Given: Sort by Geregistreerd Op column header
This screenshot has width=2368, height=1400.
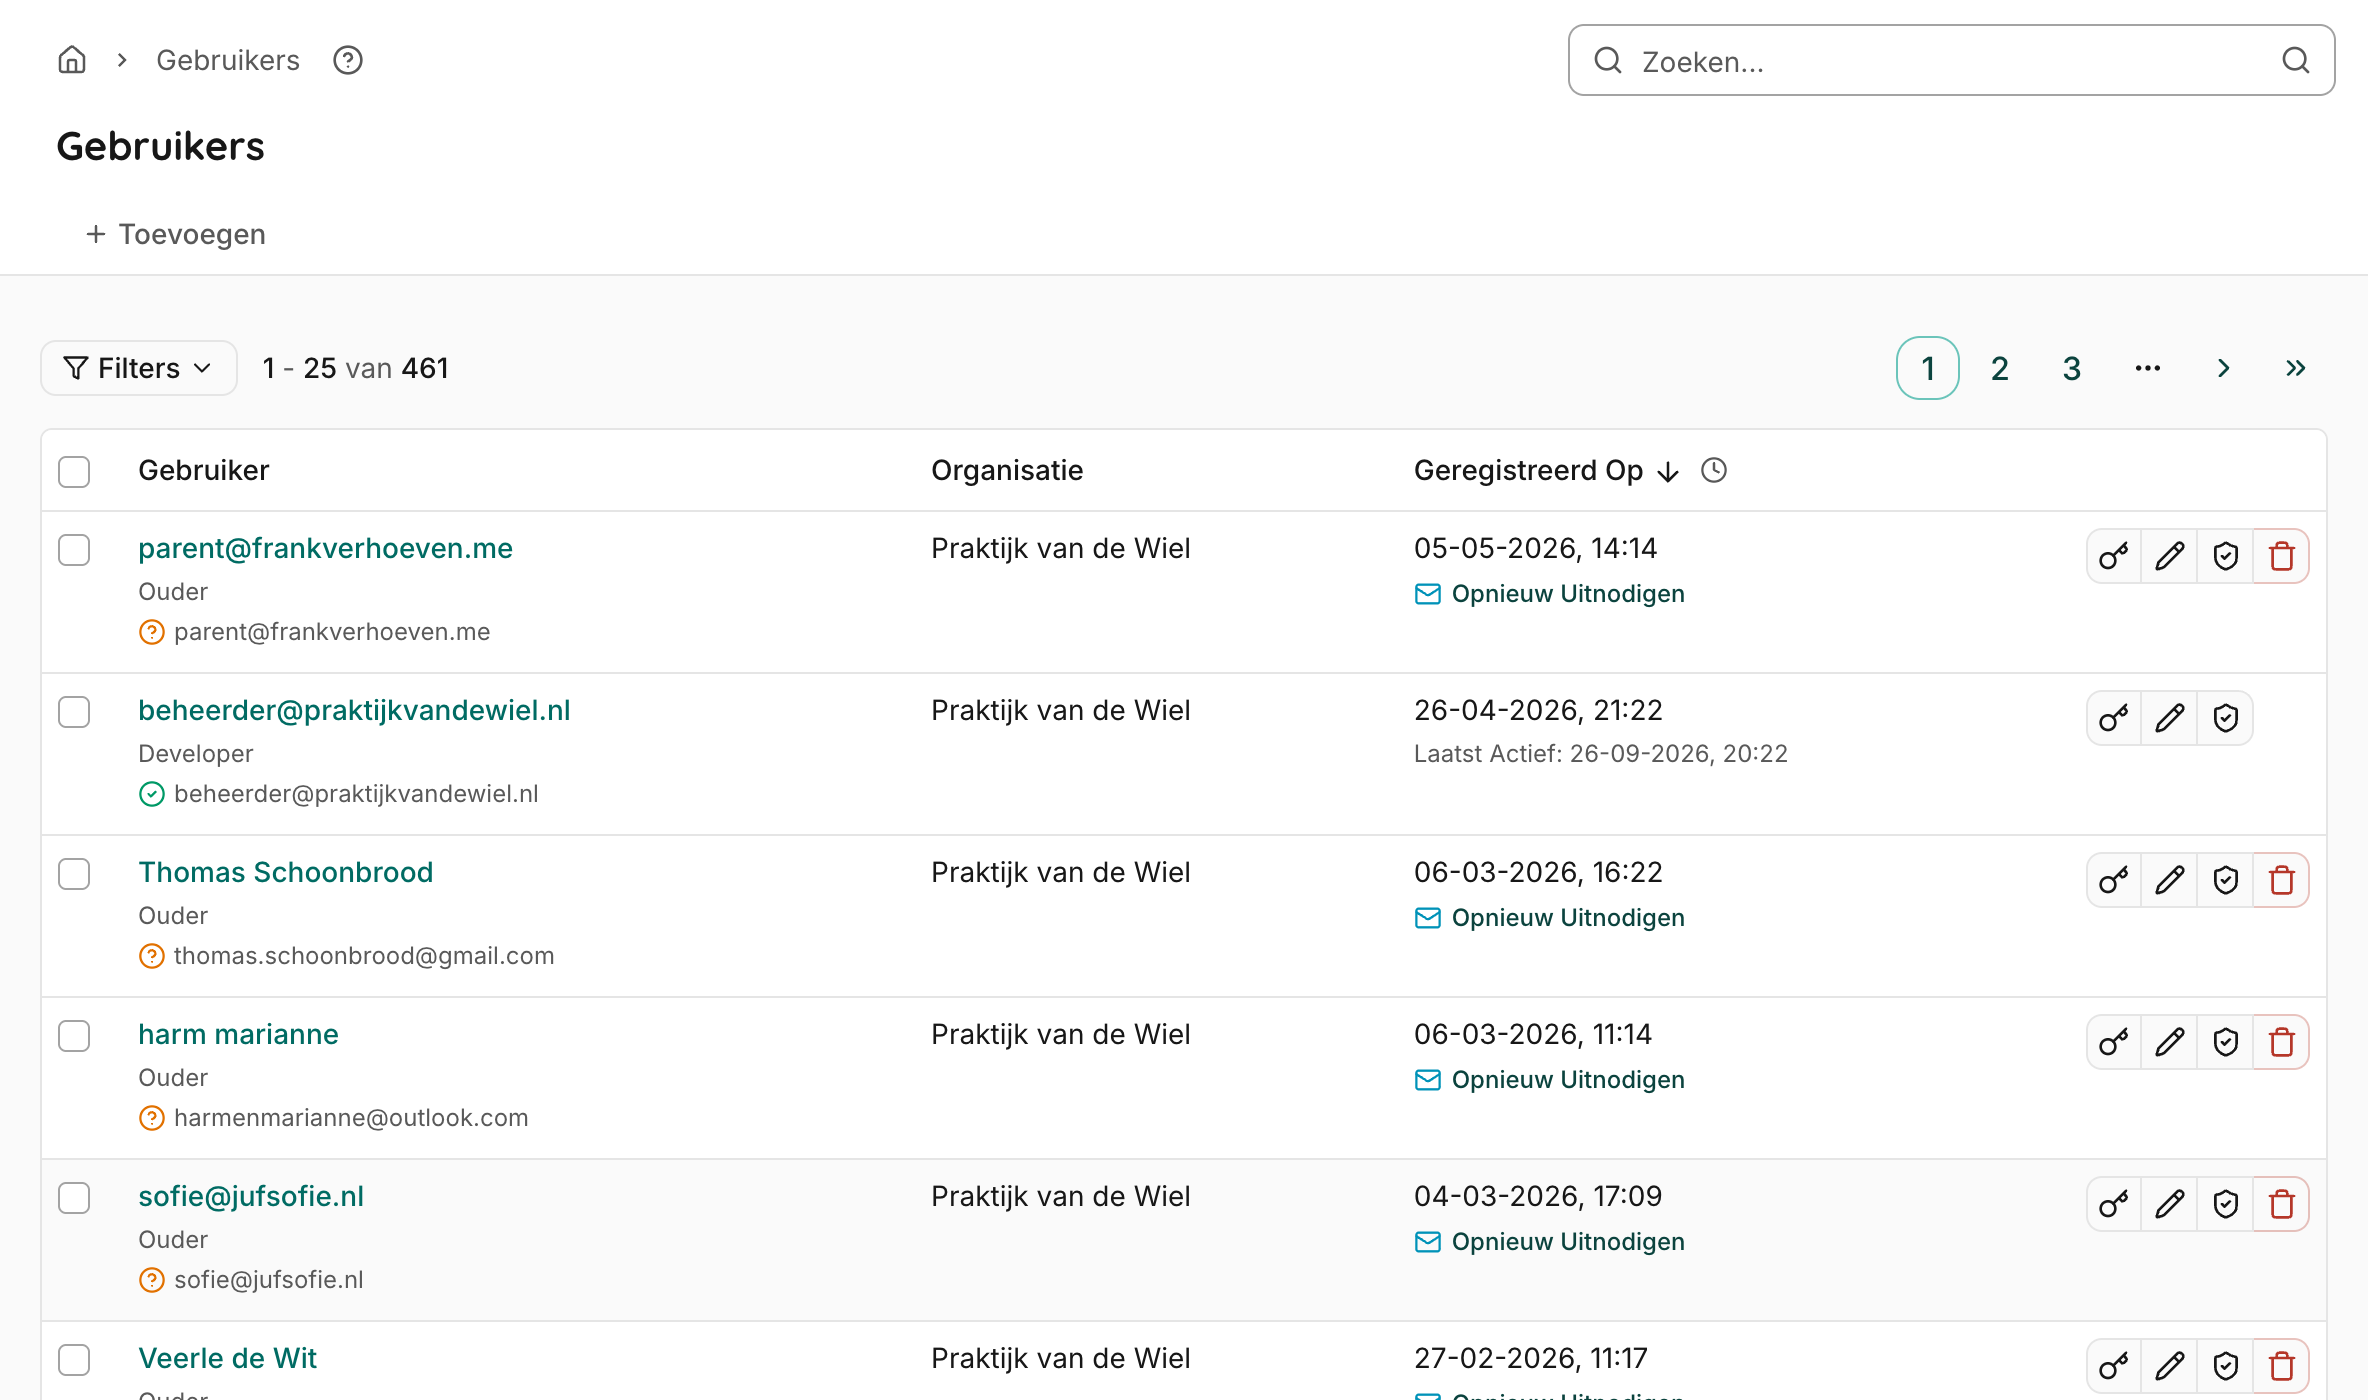Looking at the screenshot, I should click(1546, 470).
